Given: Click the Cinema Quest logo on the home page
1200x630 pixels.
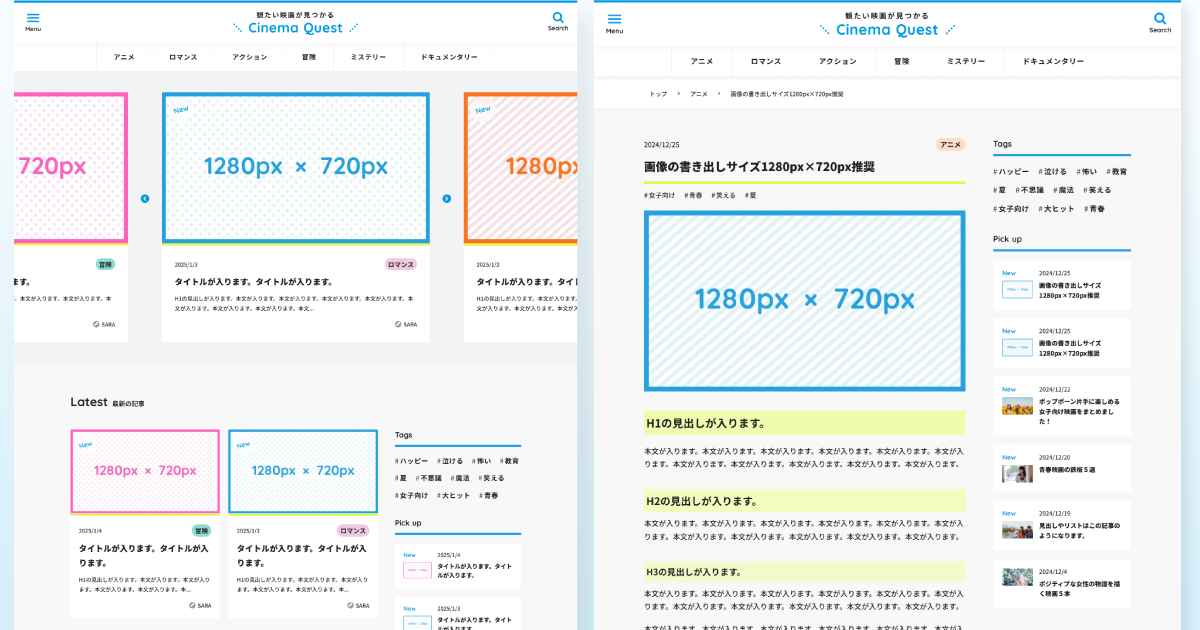Looking at the screenshot, I should (296, 22).
